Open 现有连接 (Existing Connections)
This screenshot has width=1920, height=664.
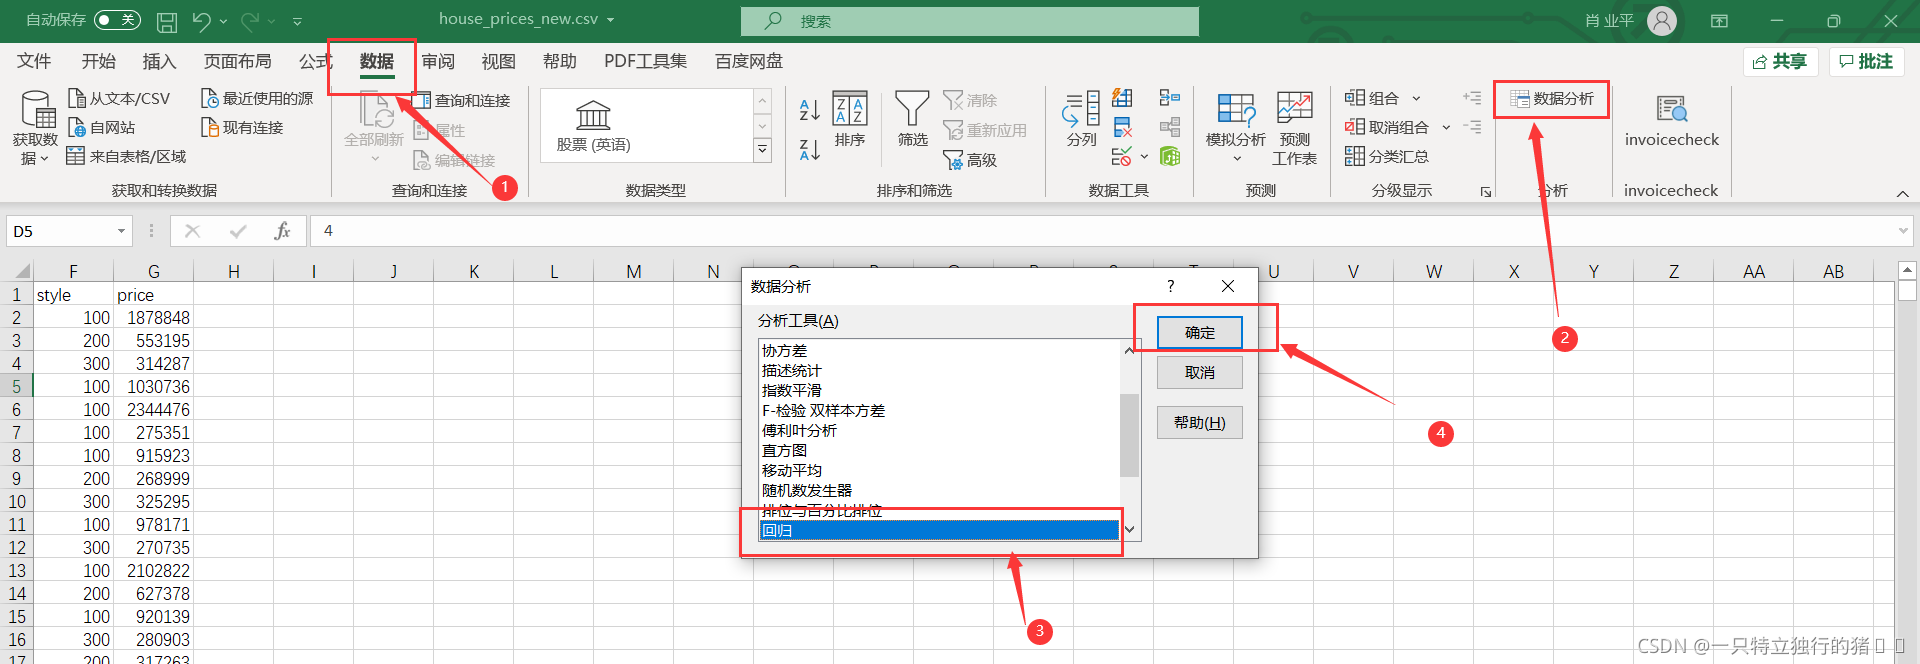coord(242,127)
